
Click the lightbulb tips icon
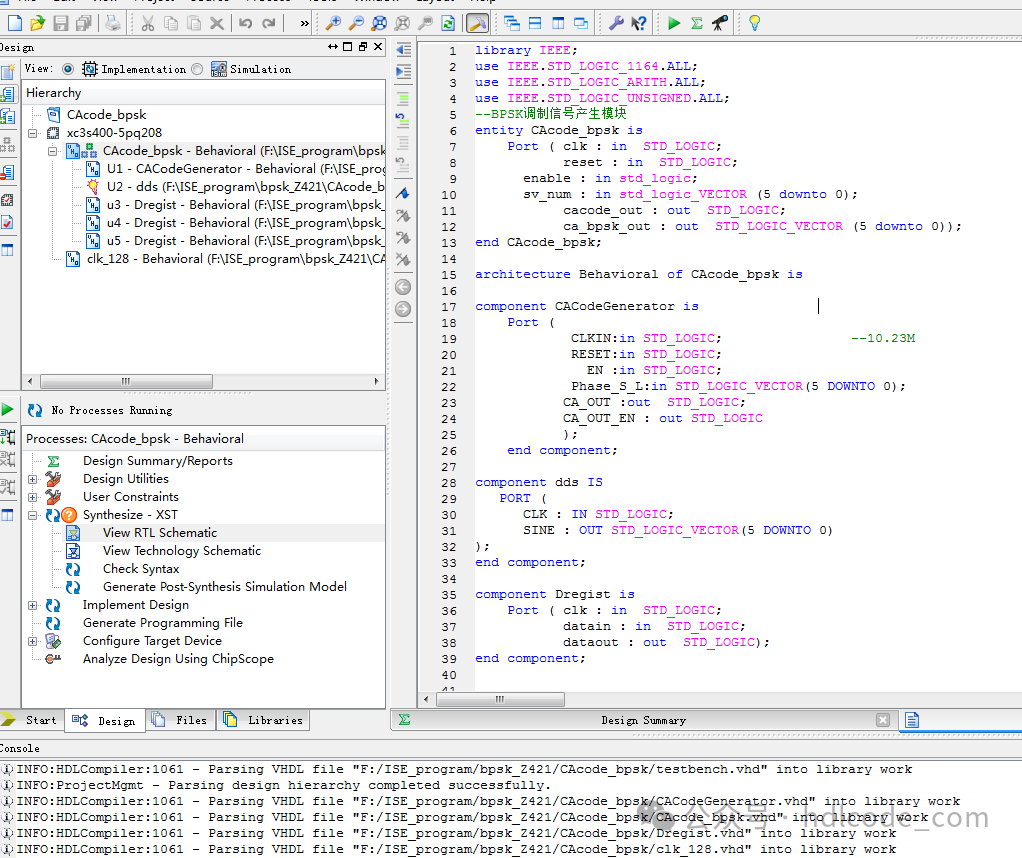(x=754, y=22)
